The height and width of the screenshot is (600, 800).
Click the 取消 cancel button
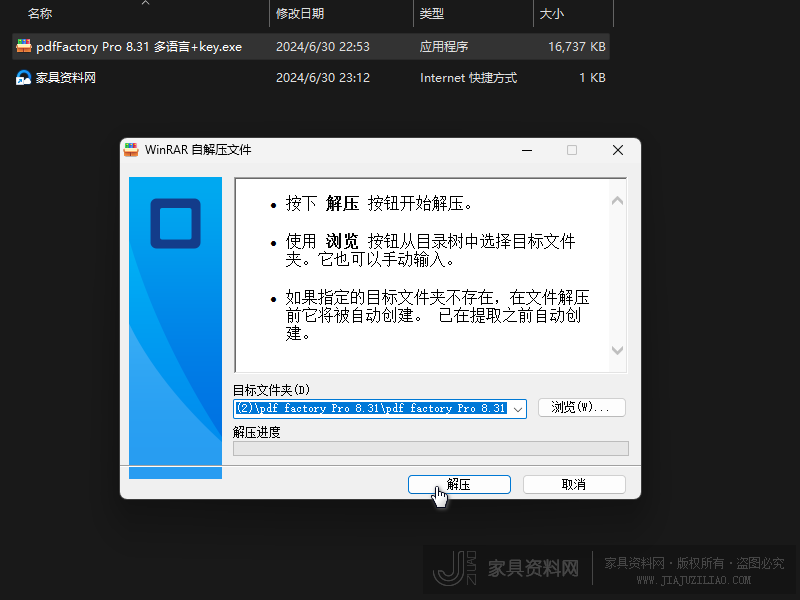pos(574,484)
